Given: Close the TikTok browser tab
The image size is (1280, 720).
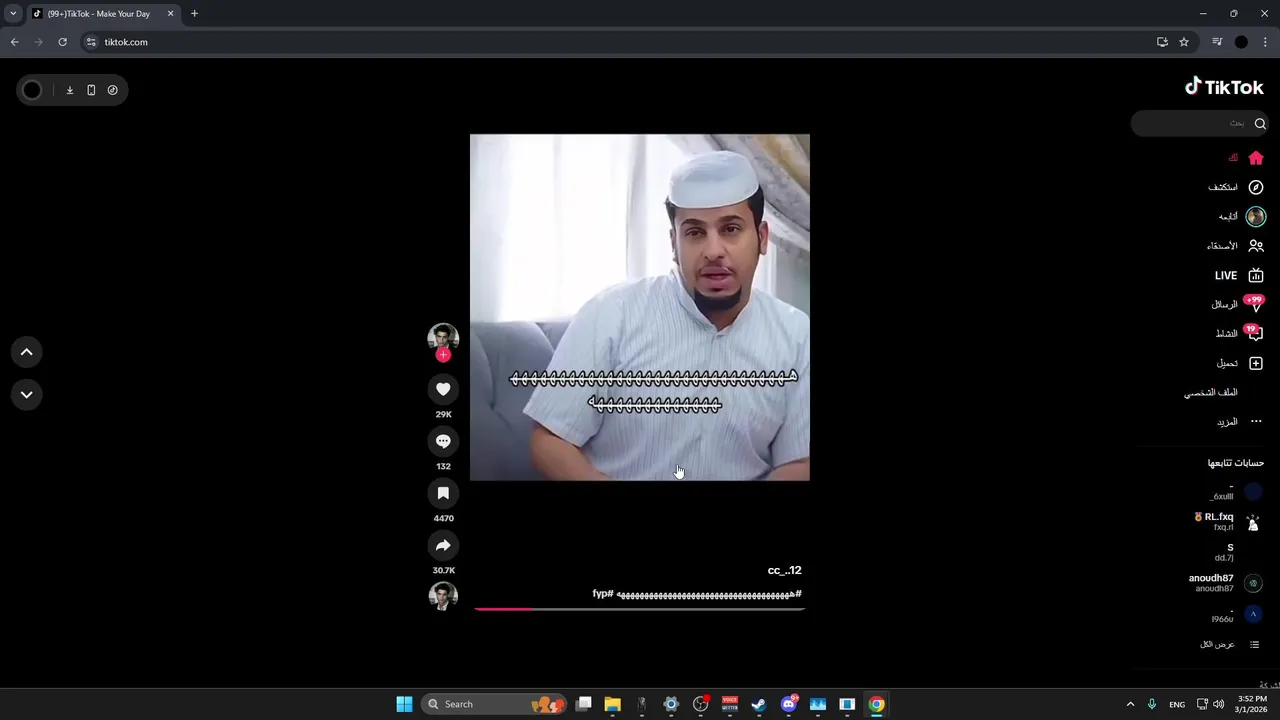Looking at the screenshot, I should 170,14.
